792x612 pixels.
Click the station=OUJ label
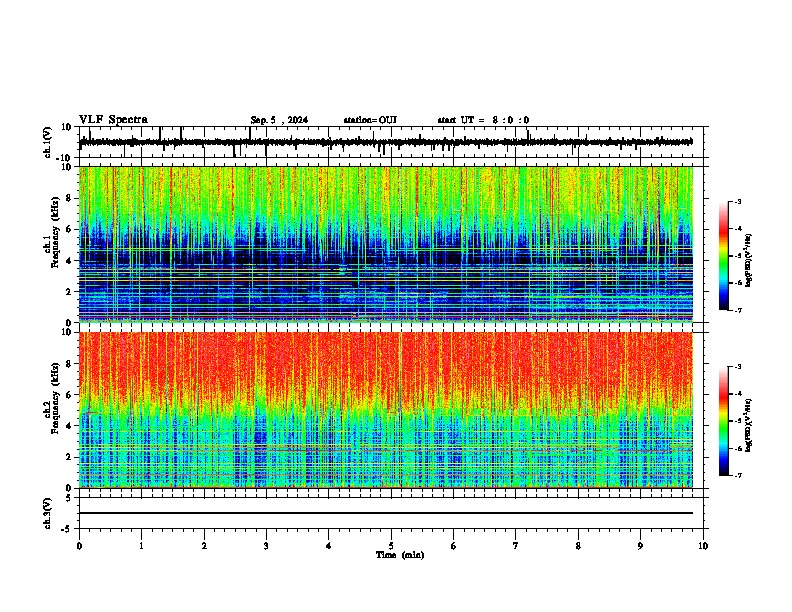pos(370,120)
